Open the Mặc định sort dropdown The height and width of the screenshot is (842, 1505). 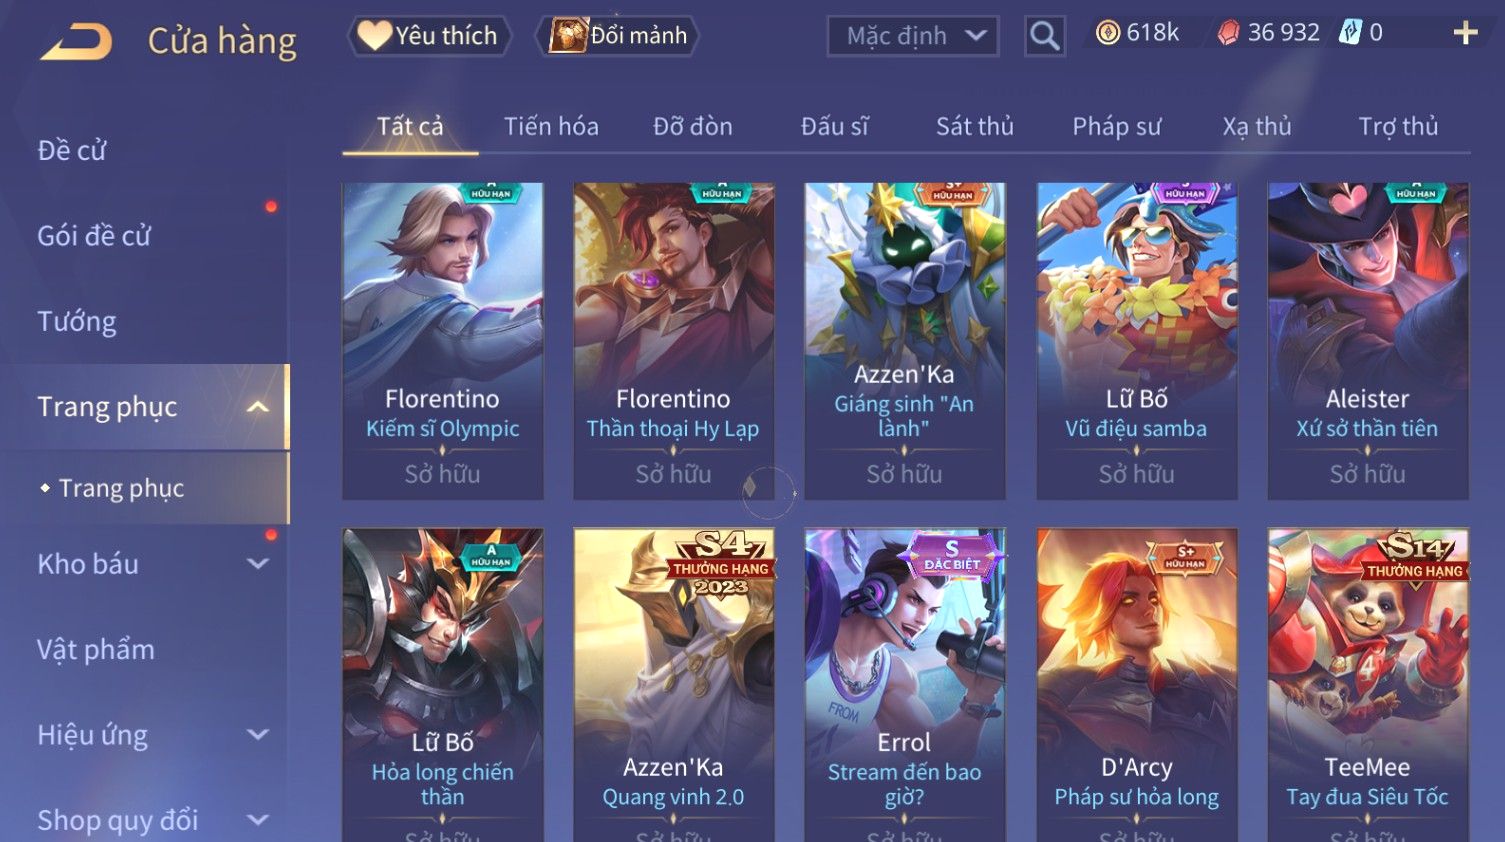[x=912, y=36]
